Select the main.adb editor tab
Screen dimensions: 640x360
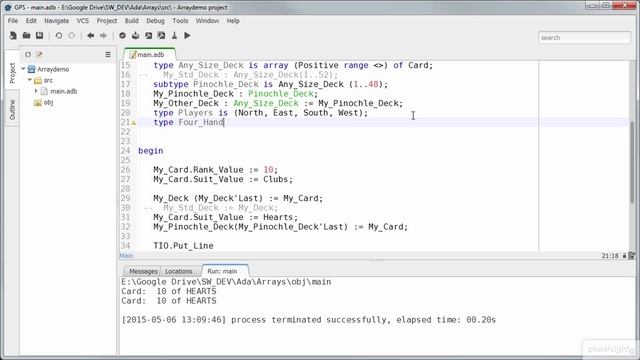(x=150, y=54)
